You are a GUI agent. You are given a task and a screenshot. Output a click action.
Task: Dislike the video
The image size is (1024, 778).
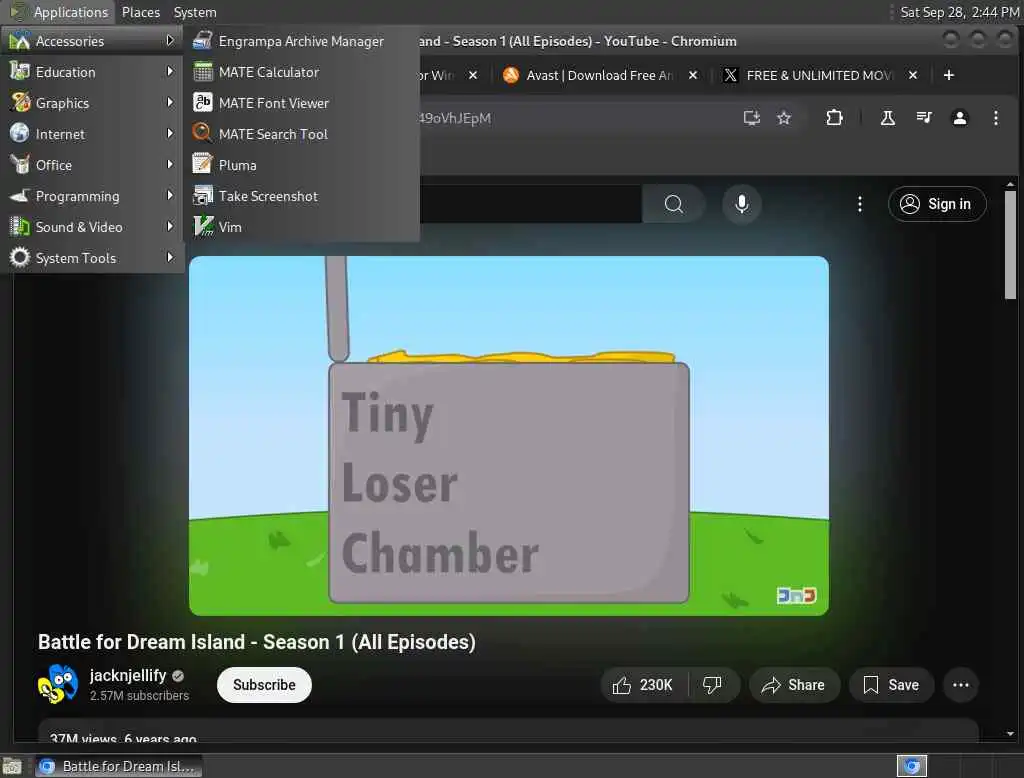click(x=712, y=685)
